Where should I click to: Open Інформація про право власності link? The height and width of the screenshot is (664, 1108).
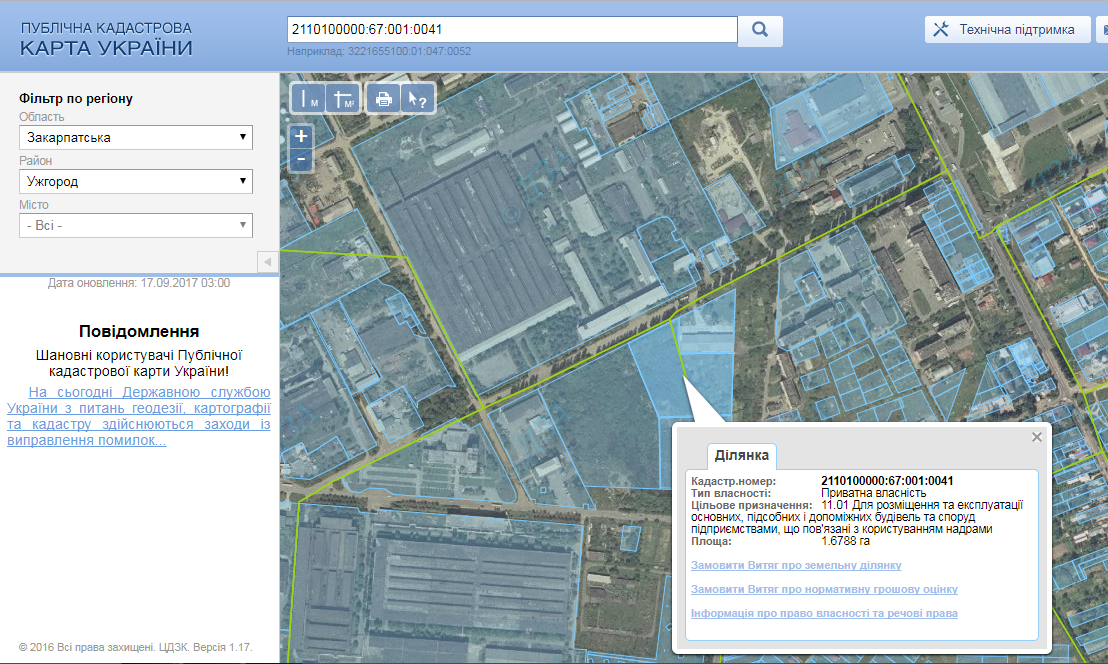824,614
